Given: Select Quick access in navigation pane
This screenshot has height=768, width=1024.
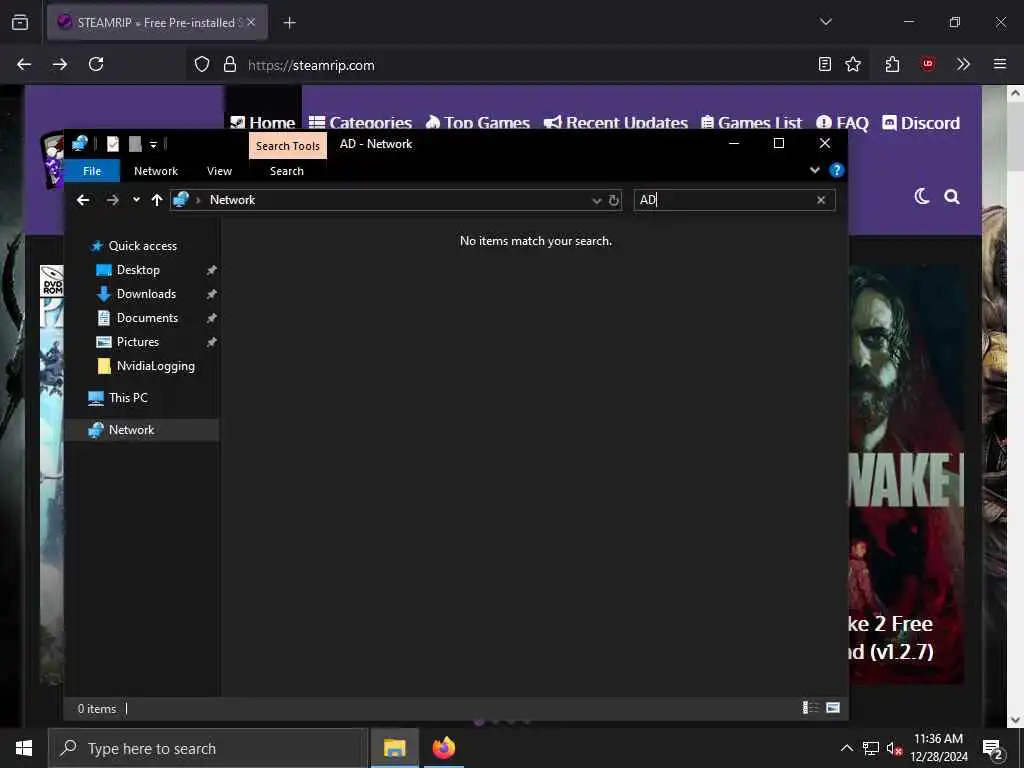Looking at the screenshot, I should [x=142, y=246].
